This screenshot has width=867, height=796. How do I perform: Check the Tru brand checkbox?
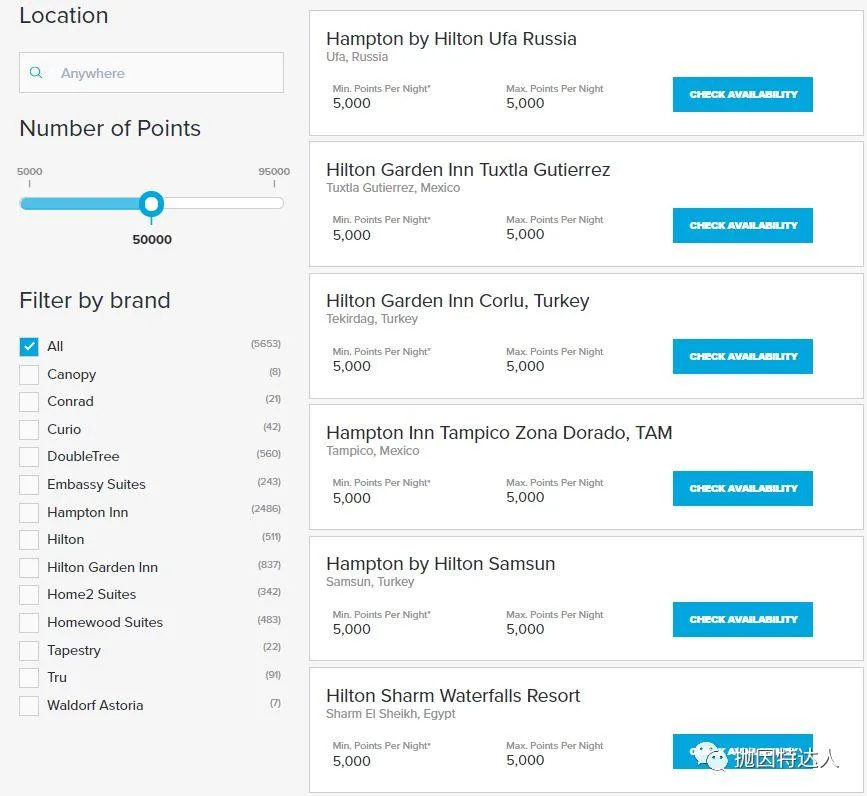point(29,678)
